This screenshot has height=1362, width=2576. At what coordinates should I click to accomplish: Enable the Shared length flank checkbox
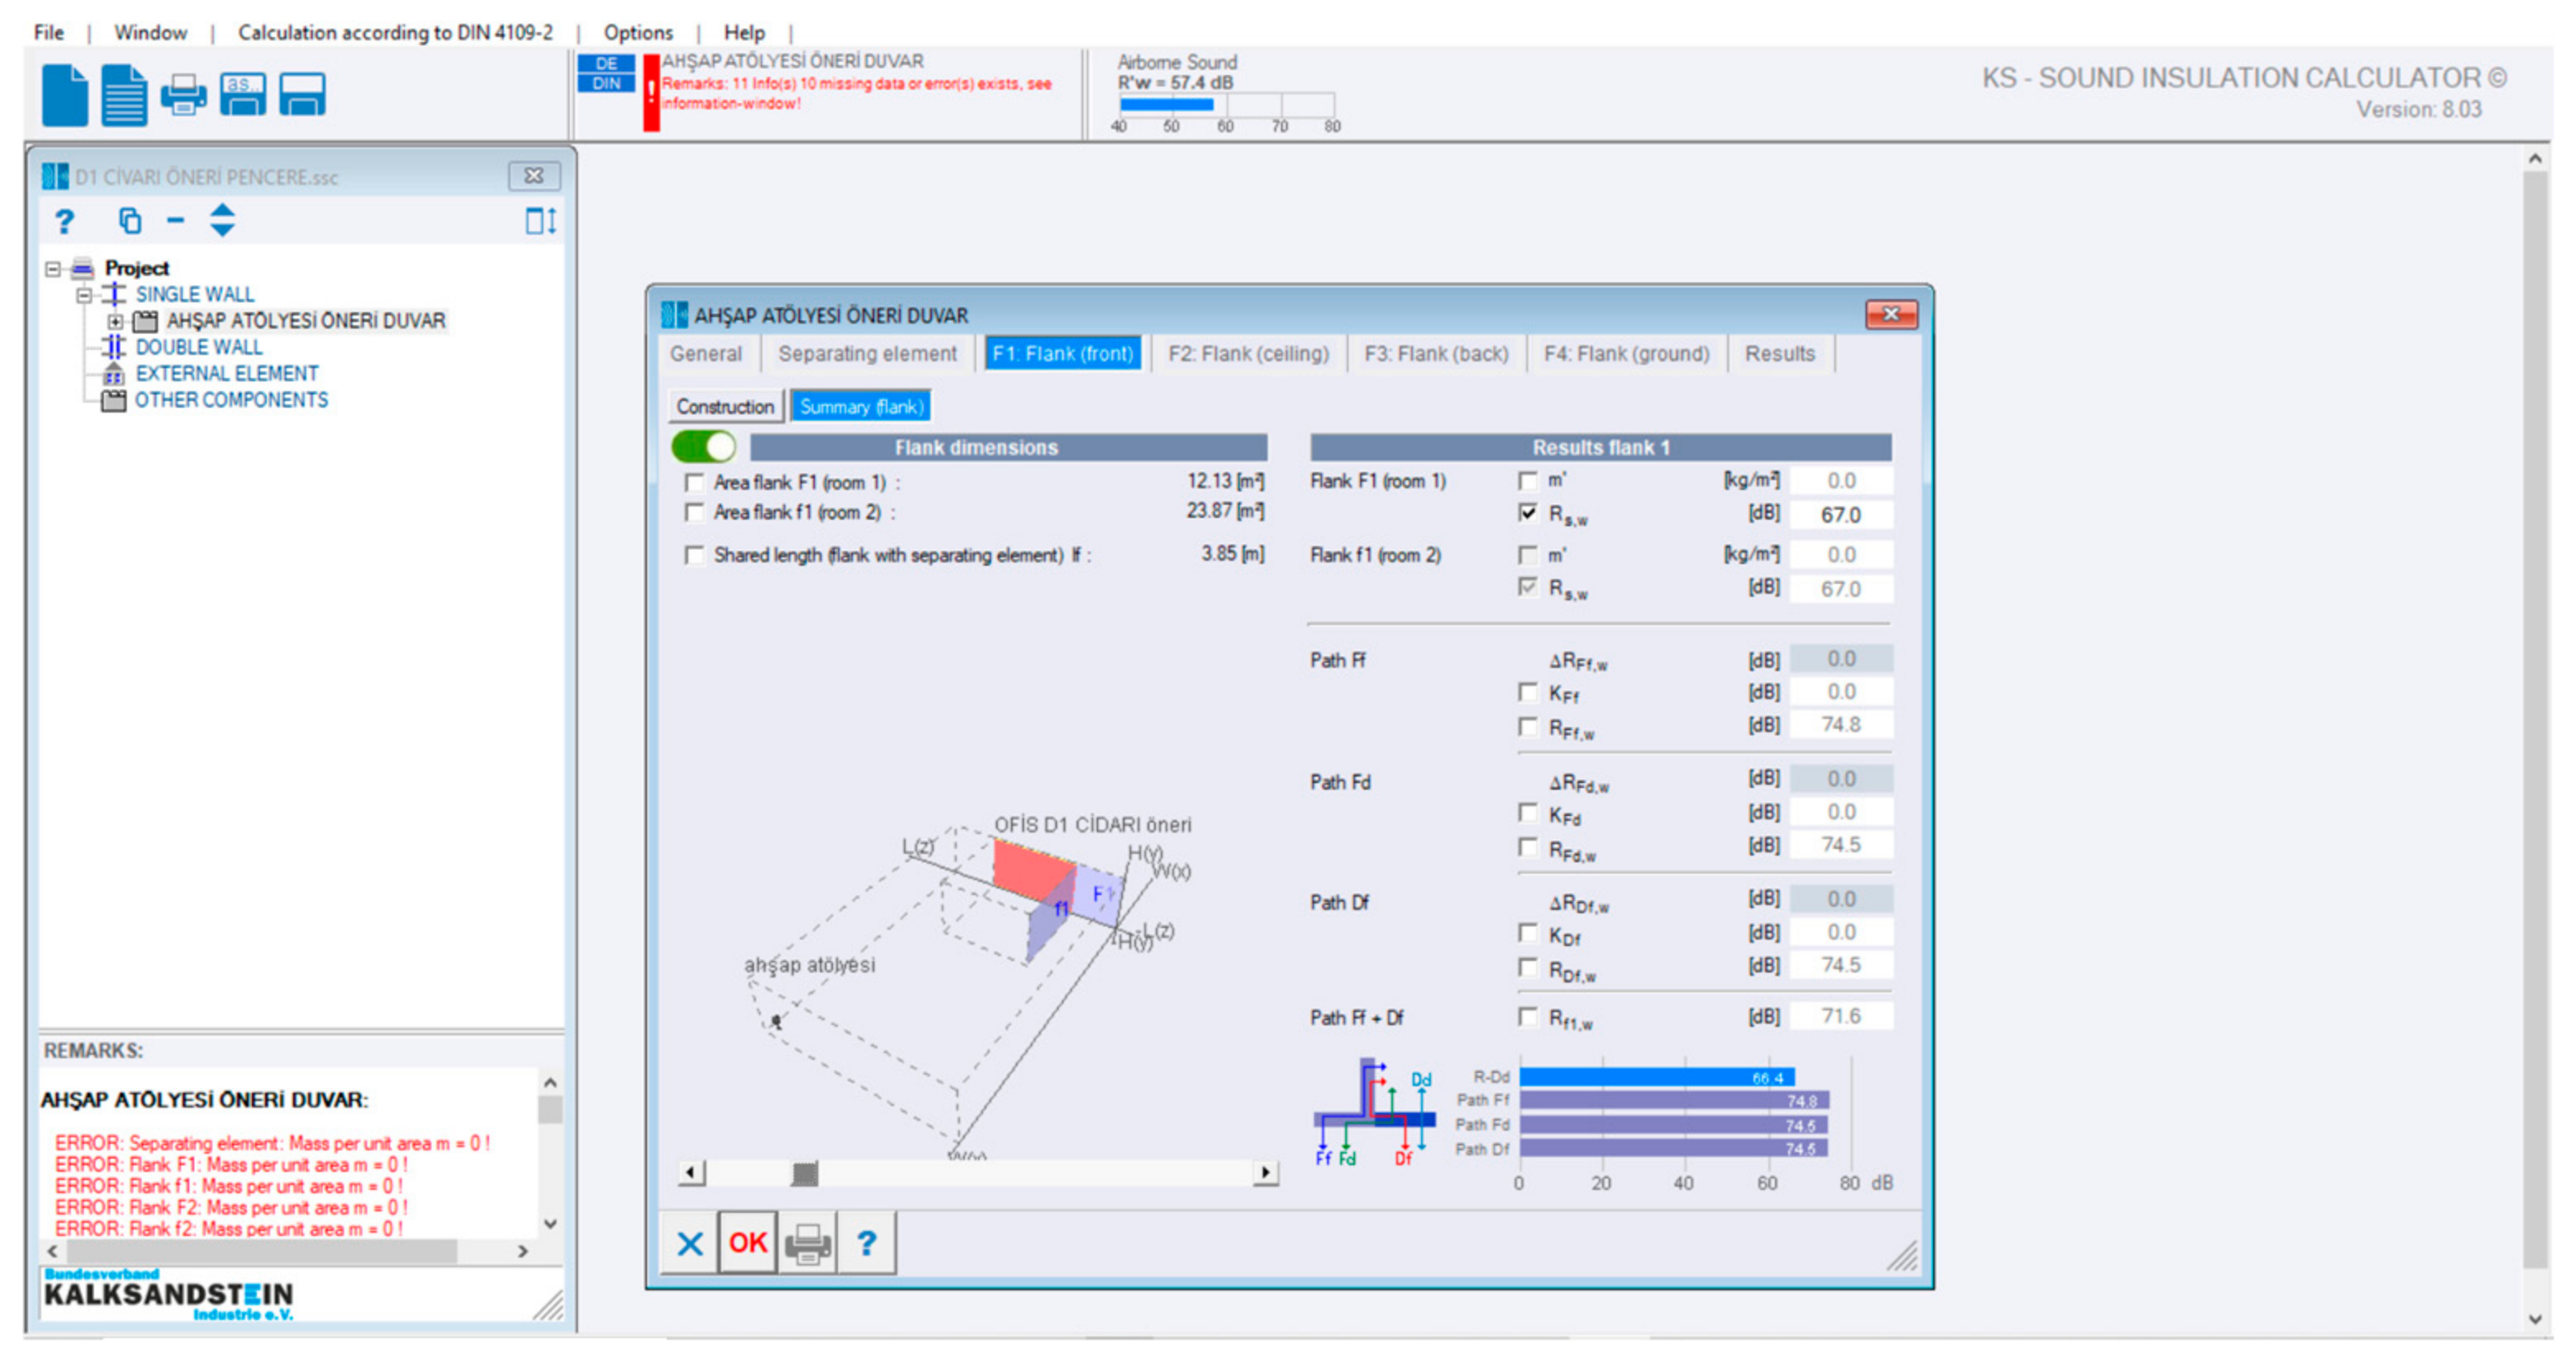pos(693,555)
